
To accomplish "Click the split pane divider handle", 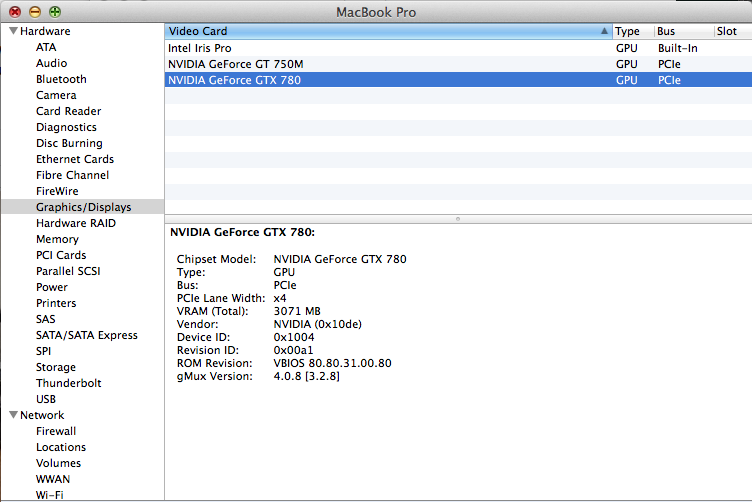I will pos(458,219).
